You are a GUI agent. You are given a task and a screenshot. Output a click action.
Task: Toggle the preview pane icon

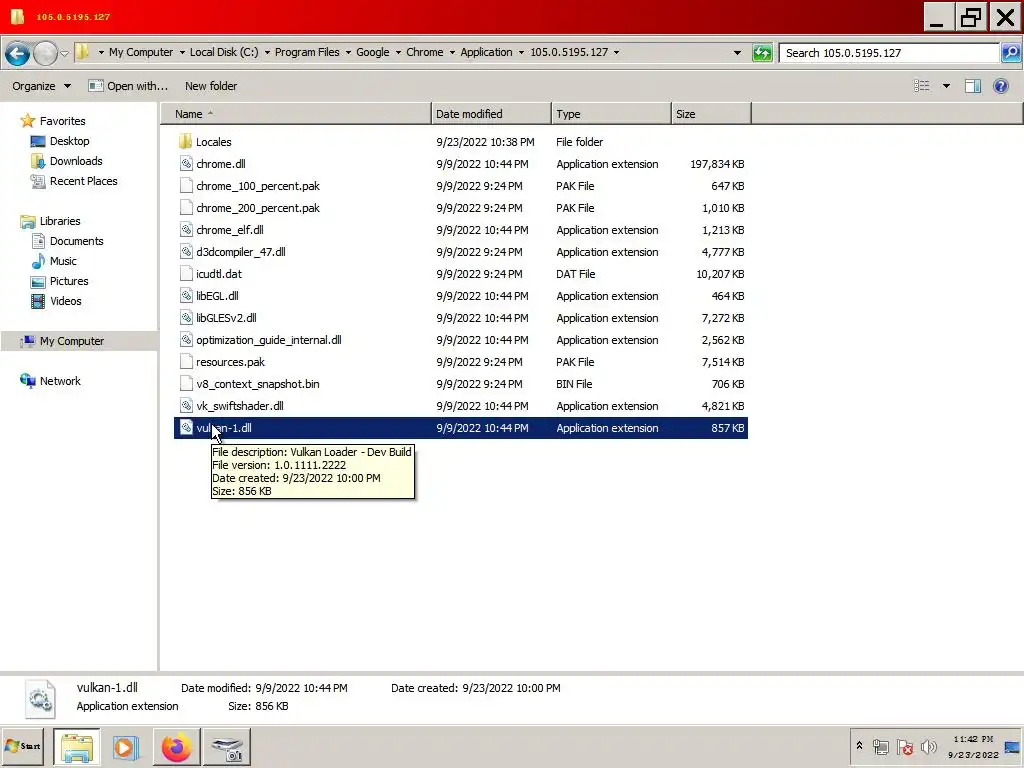(x=972, y=86)
